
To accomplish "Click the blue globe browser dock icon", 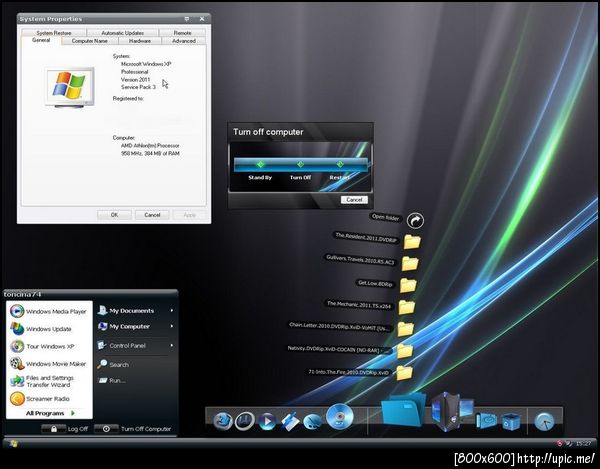I will pos(223,422).
